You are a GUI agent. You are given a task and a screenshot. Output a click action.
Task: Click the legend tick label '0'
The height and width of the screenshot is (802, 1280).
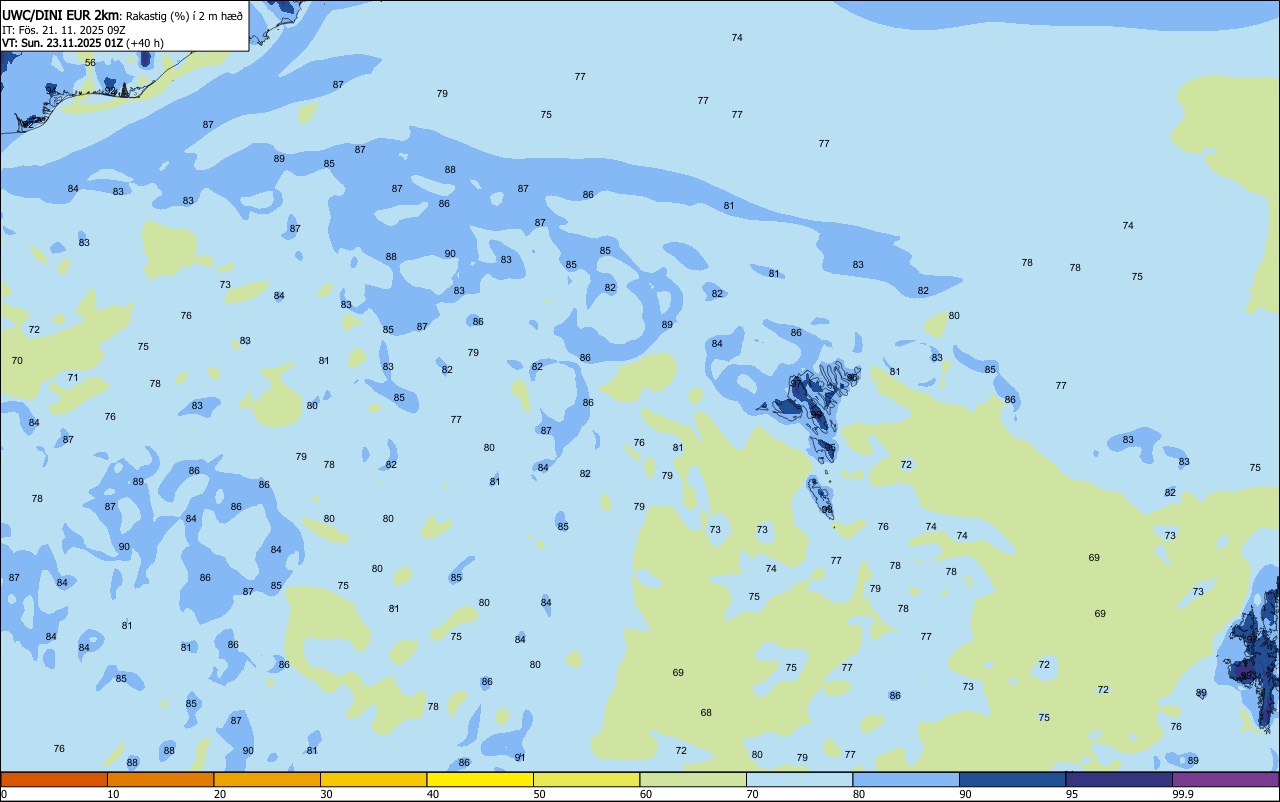[4, 794]
